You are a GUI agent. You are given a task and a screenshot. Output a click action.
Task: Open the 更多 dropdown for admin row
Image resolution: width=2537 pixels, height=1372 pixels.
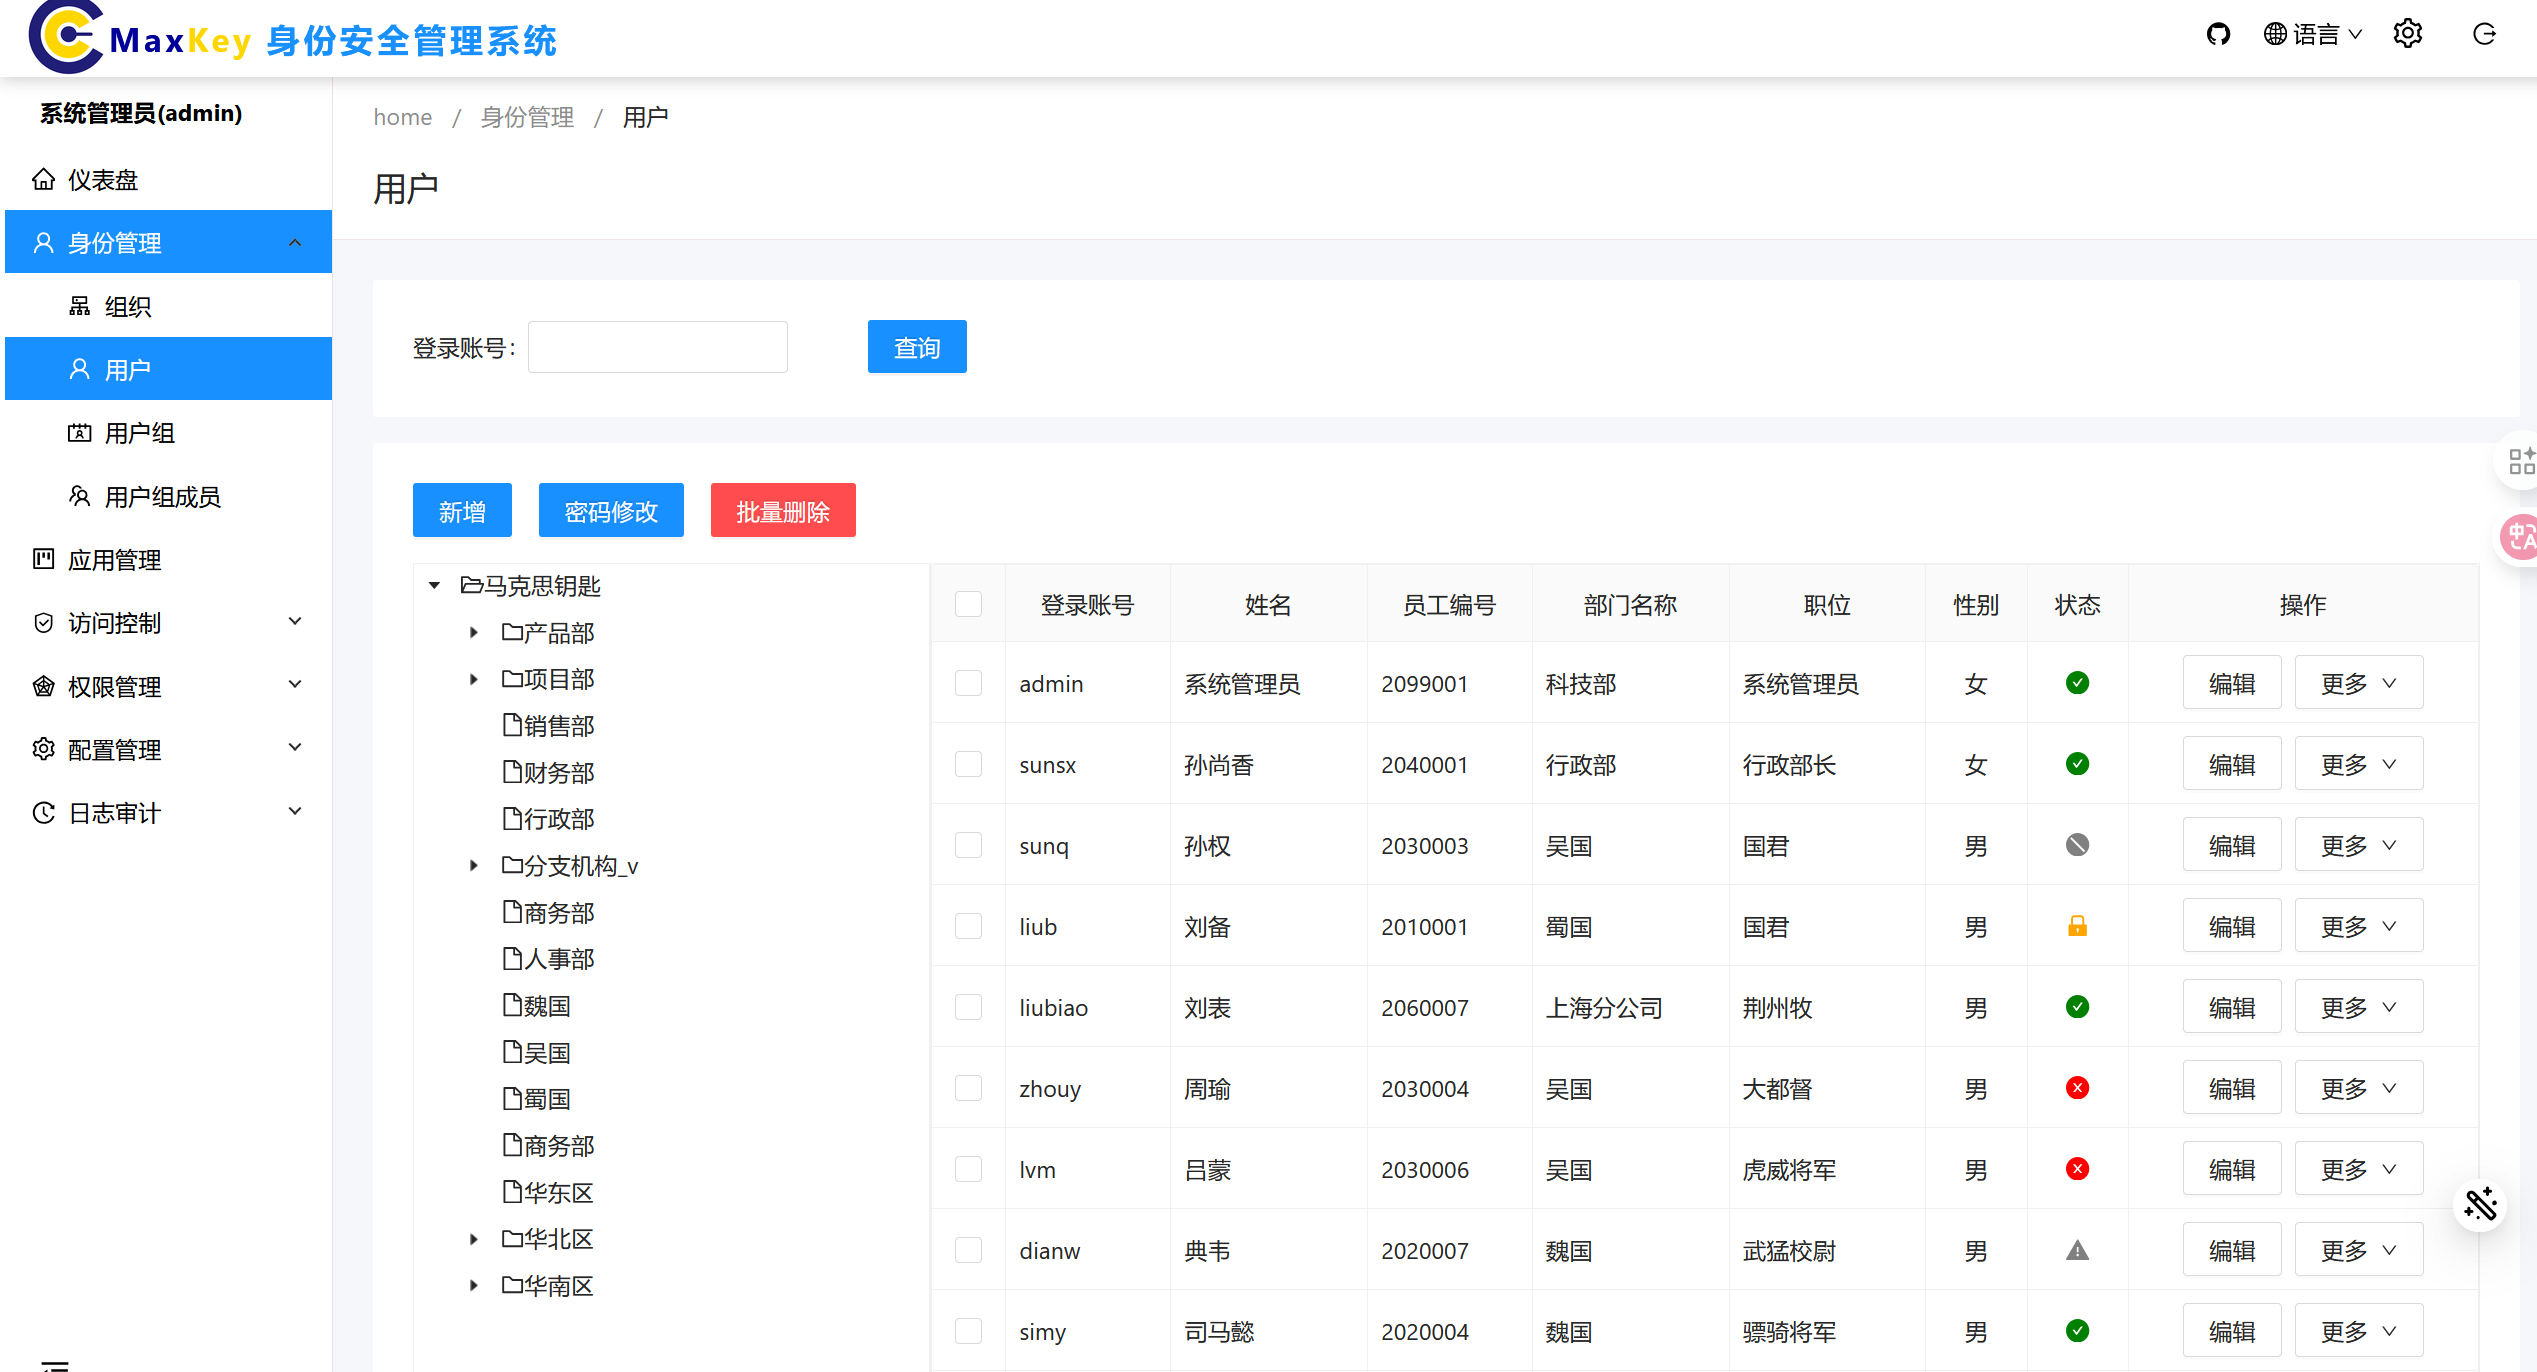2358,683
